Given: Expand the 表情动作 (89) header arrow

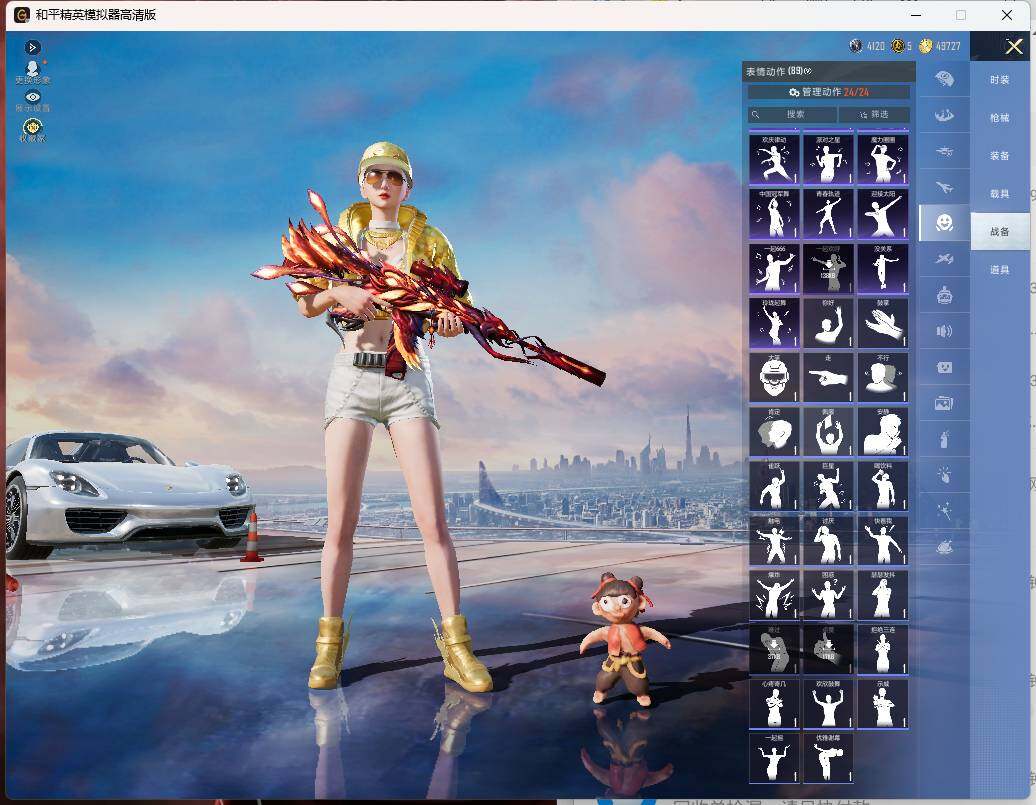Looking at the screenshot, I should [x=808, y=71].
